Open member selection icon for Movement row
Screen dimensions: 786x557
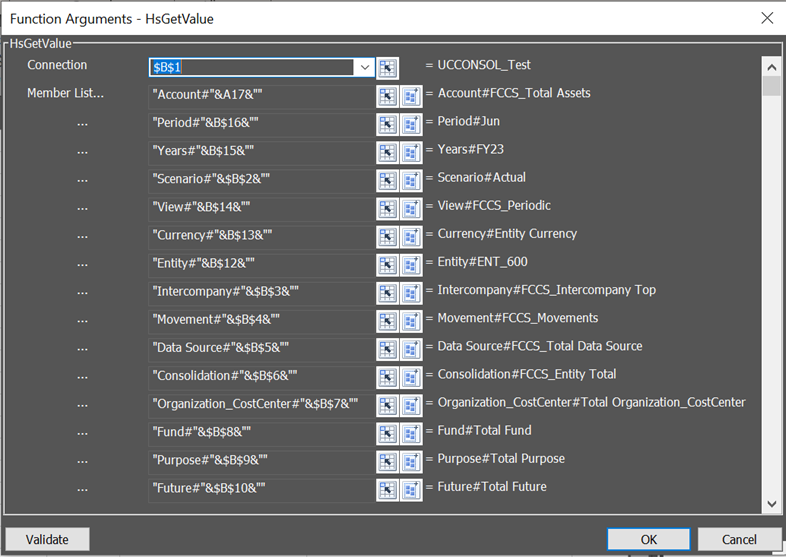click(411, 321)
